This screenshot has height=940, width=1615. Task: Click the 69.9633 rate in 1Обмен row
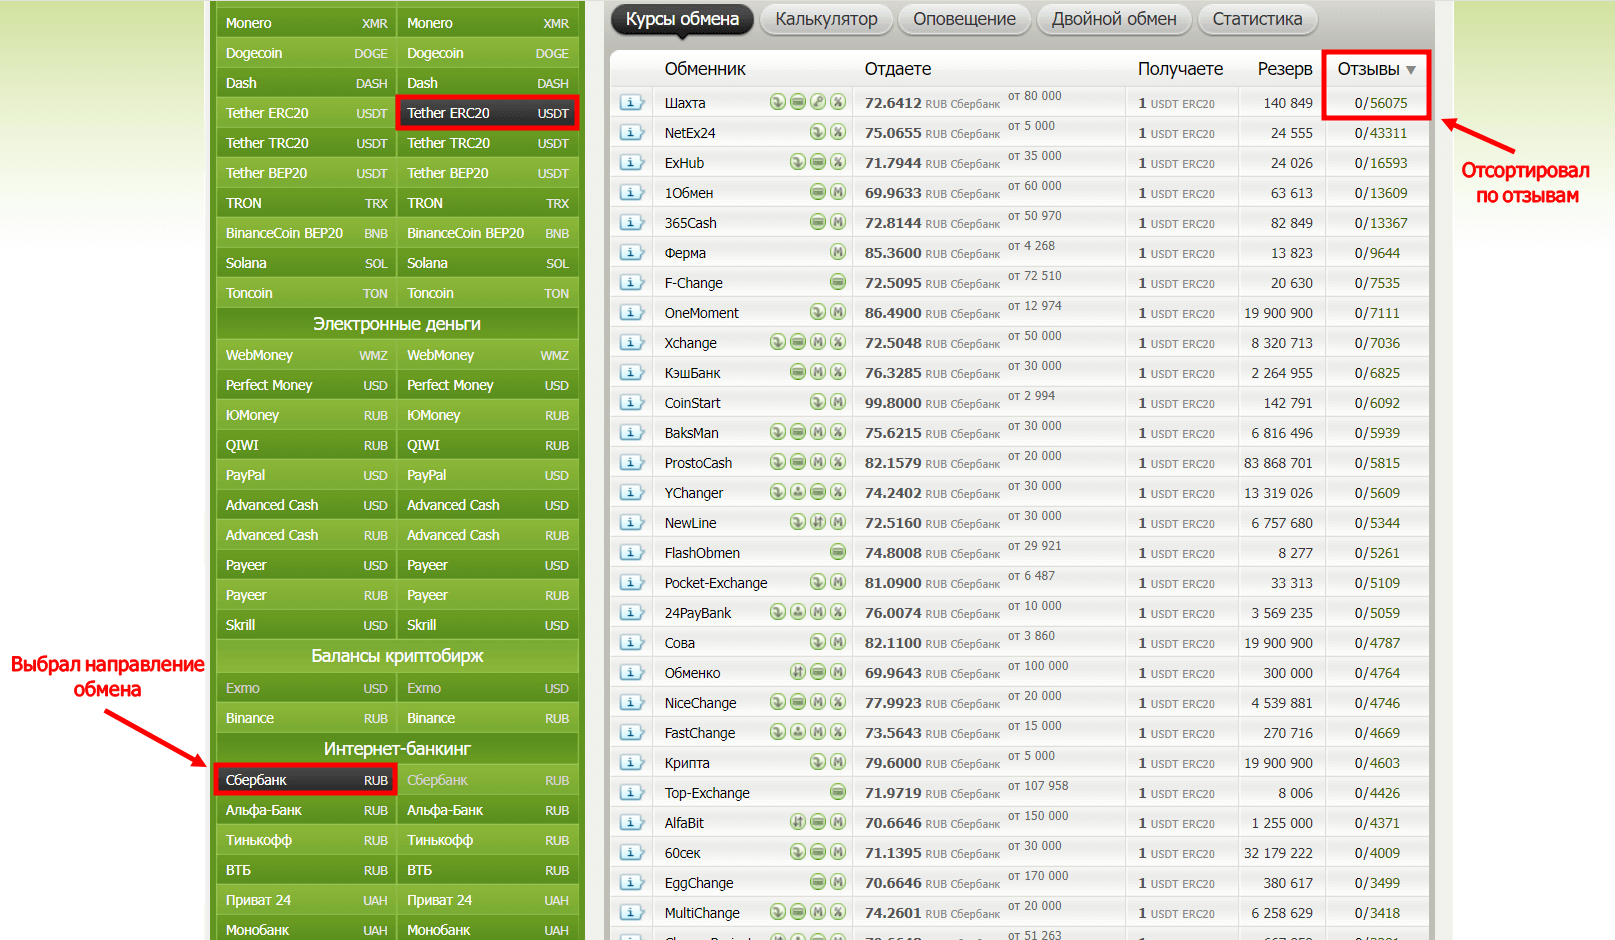pyautogui.click(x=893, y=193)
